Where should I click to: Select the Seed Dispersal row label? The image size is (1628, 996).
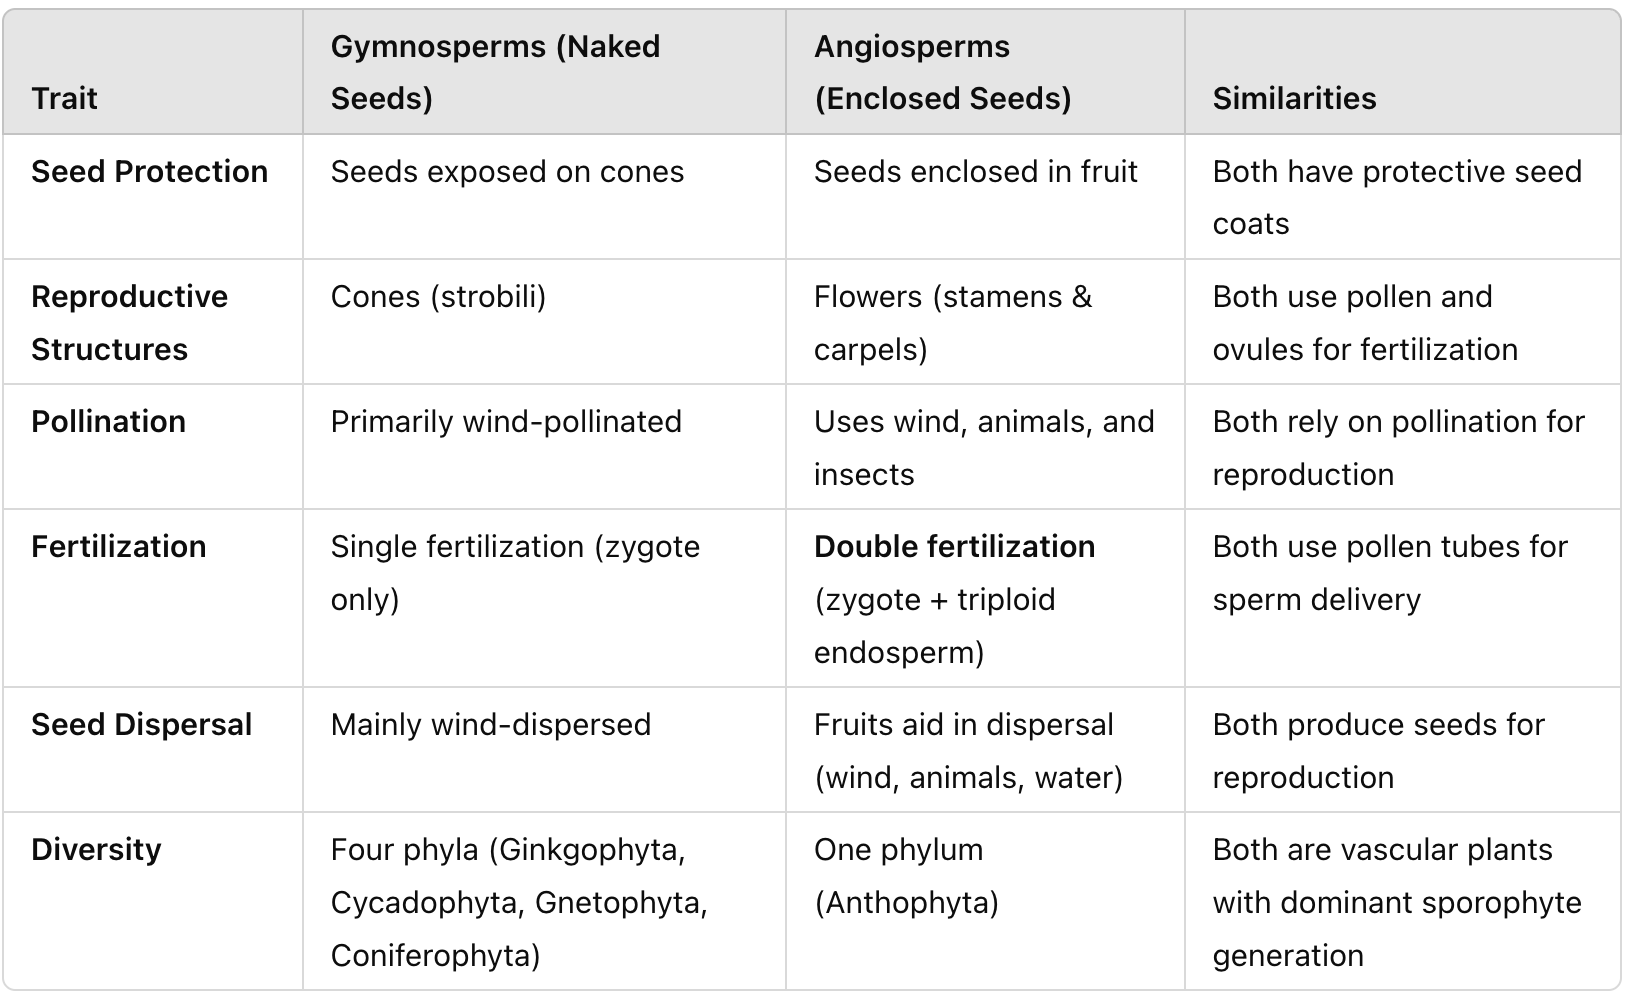(x=142, y=724)
